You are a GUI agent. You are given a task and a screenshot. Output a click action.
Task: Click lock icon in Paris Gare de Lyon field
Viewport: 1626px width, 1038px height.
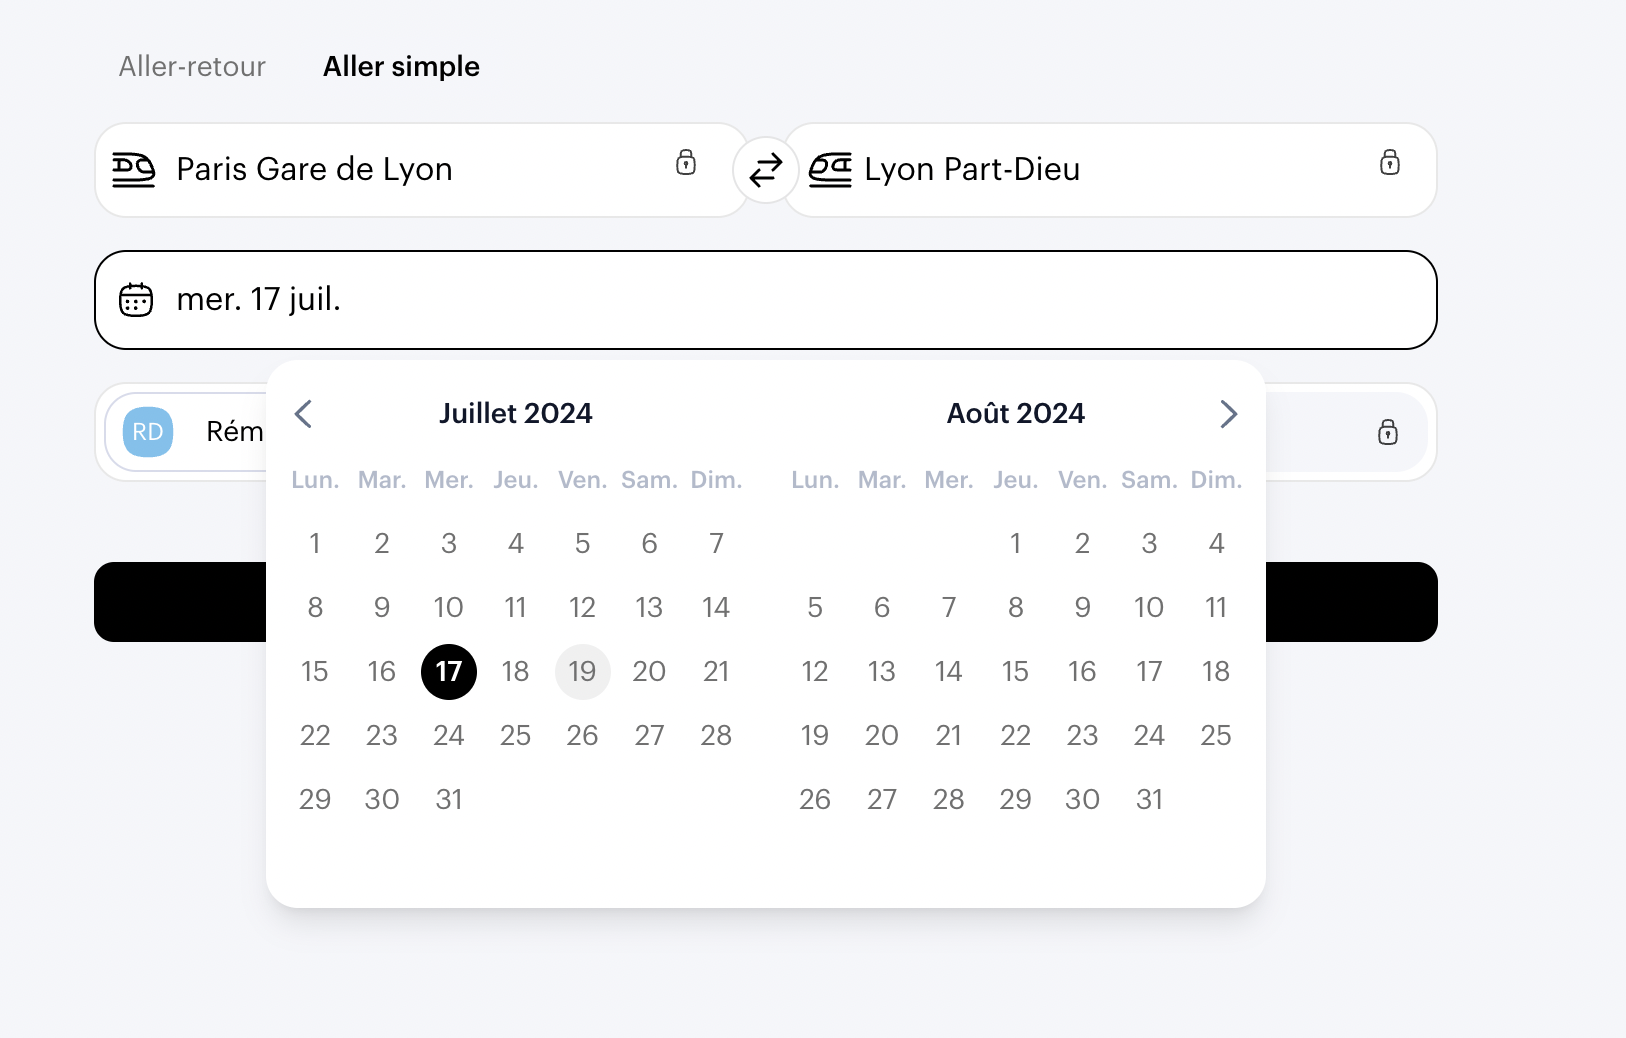coord(686,162)
